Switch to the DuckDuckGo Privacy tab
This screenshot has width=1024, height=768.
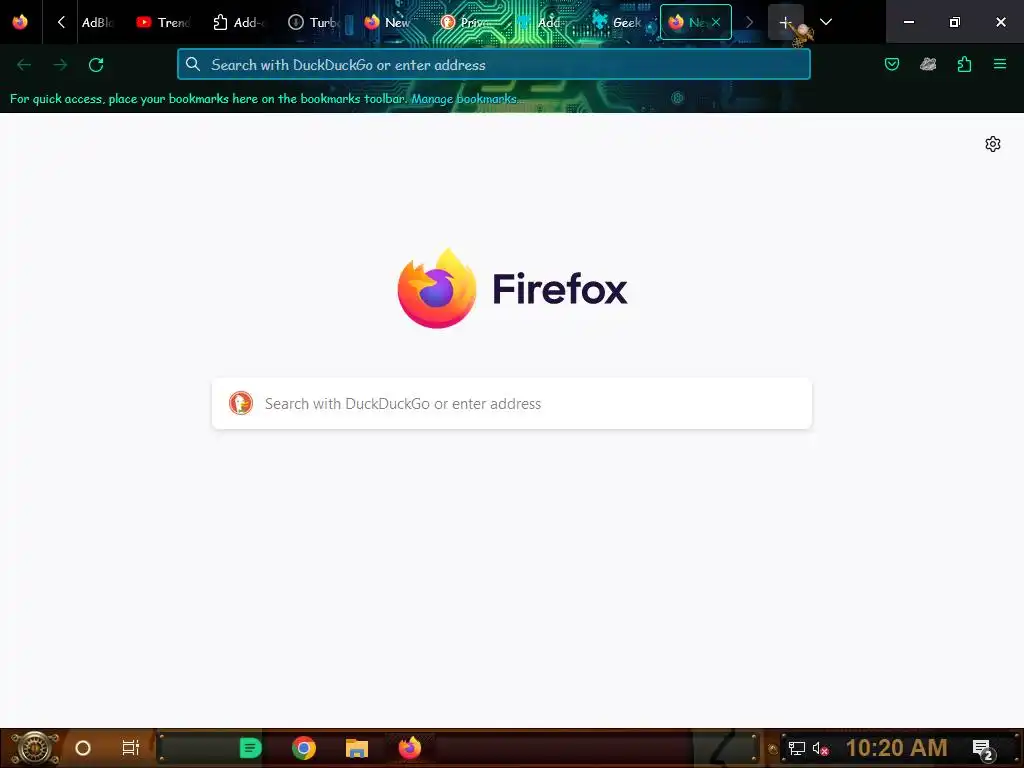click(466, 22)
